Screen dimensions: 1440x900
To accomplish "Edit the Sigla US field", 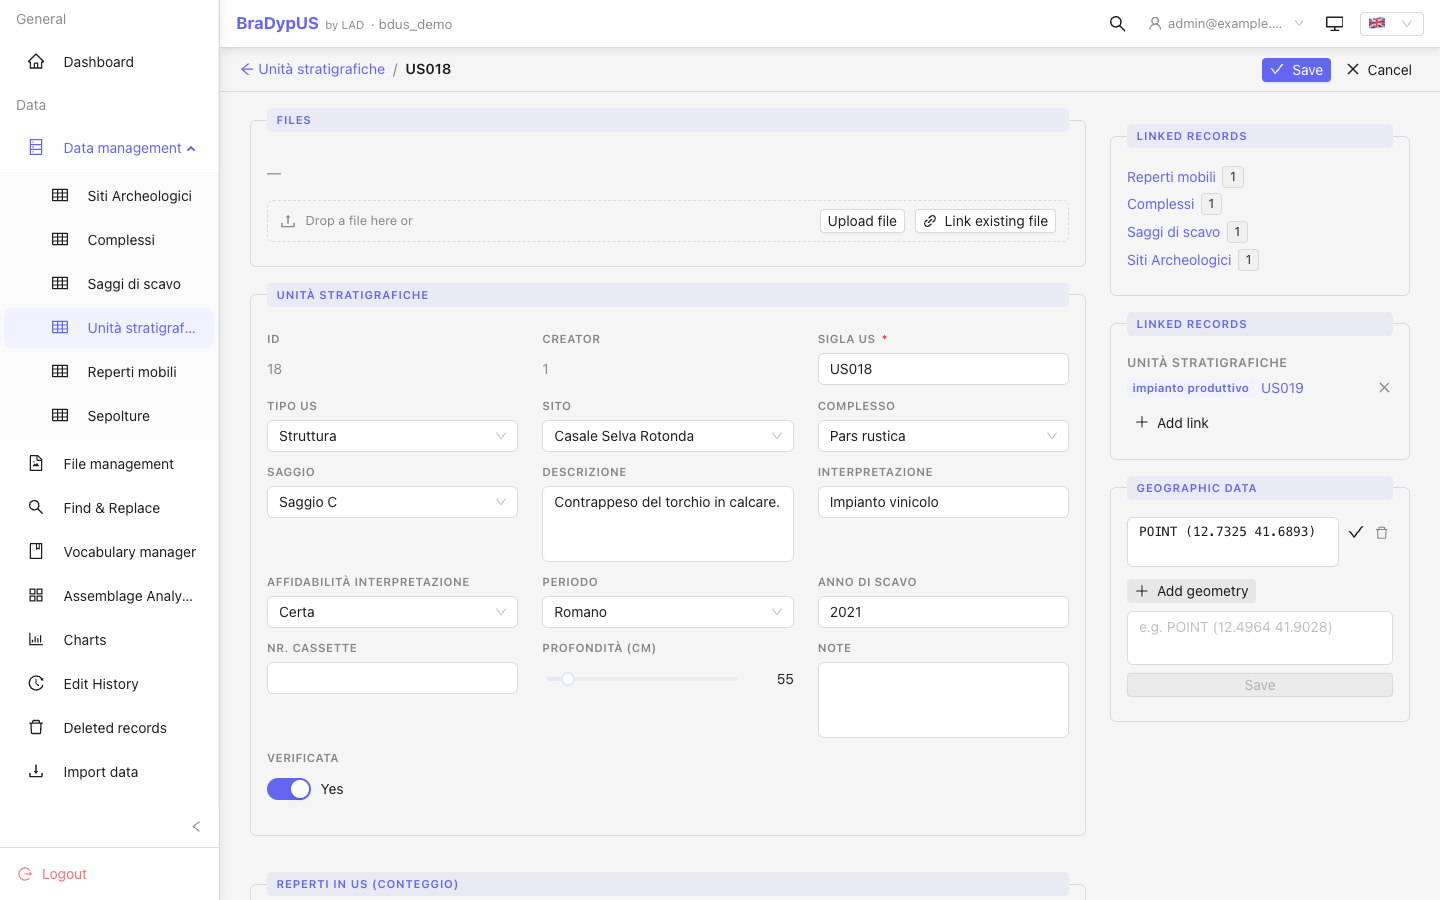I will click(943, 369).
